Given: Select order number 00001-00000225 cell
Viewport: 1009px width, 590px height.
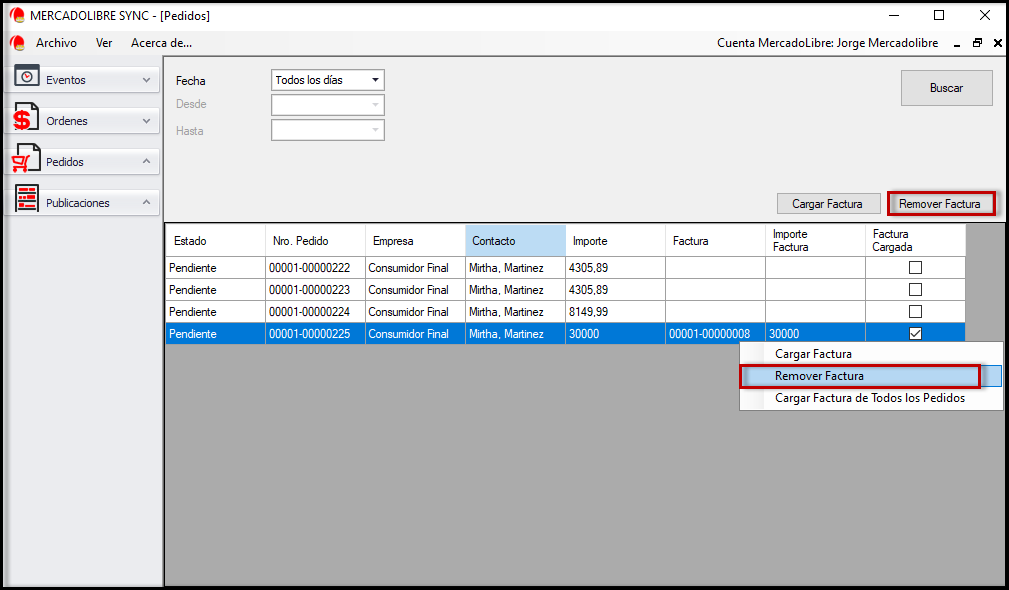Looking at the screenshot, I should [315, 333].
